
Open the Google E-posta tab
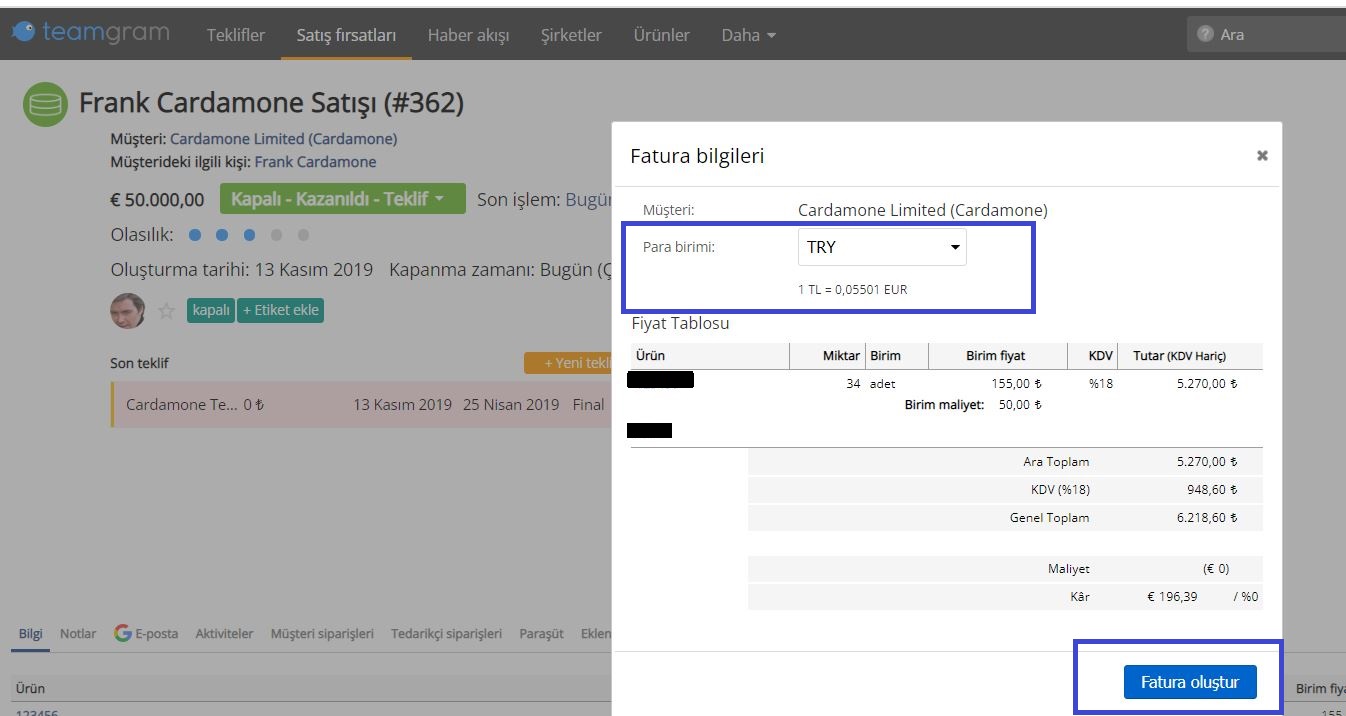pos(146,633)
